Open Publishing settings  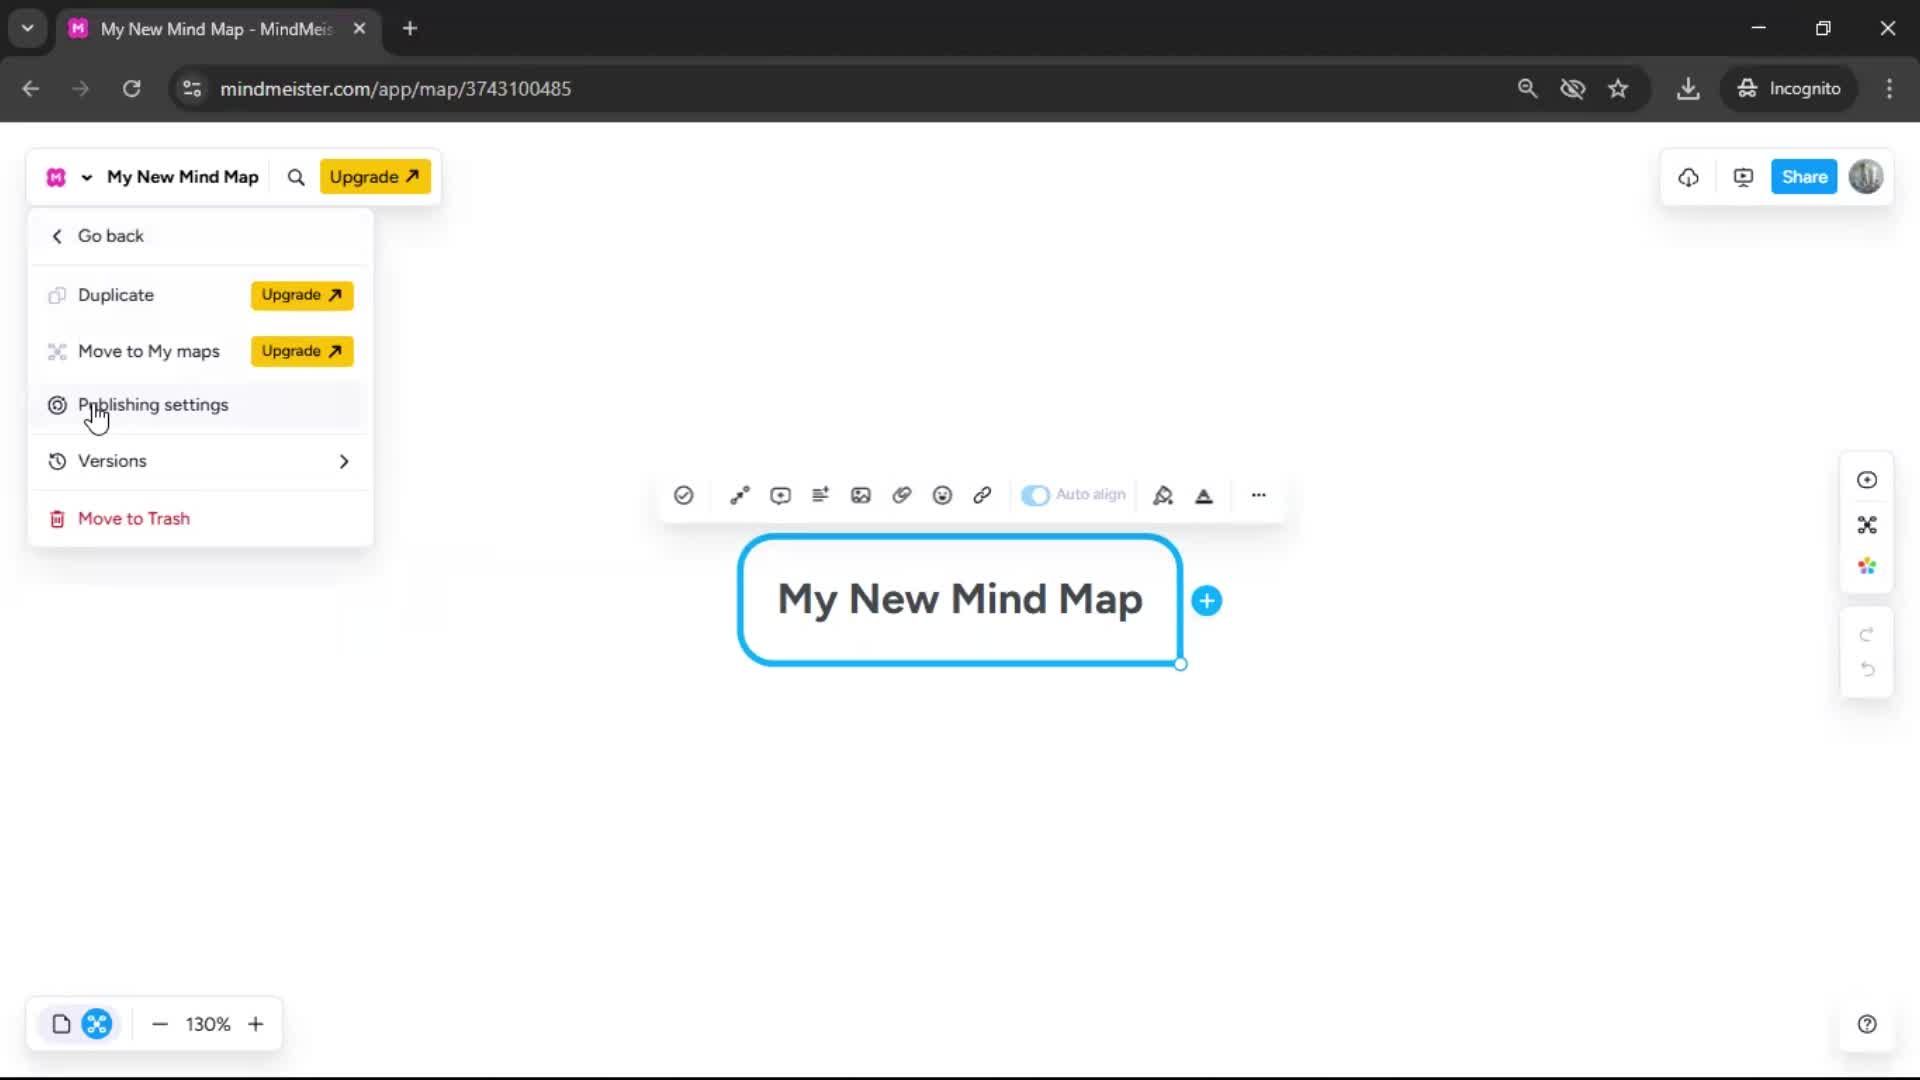pos(200,405)
